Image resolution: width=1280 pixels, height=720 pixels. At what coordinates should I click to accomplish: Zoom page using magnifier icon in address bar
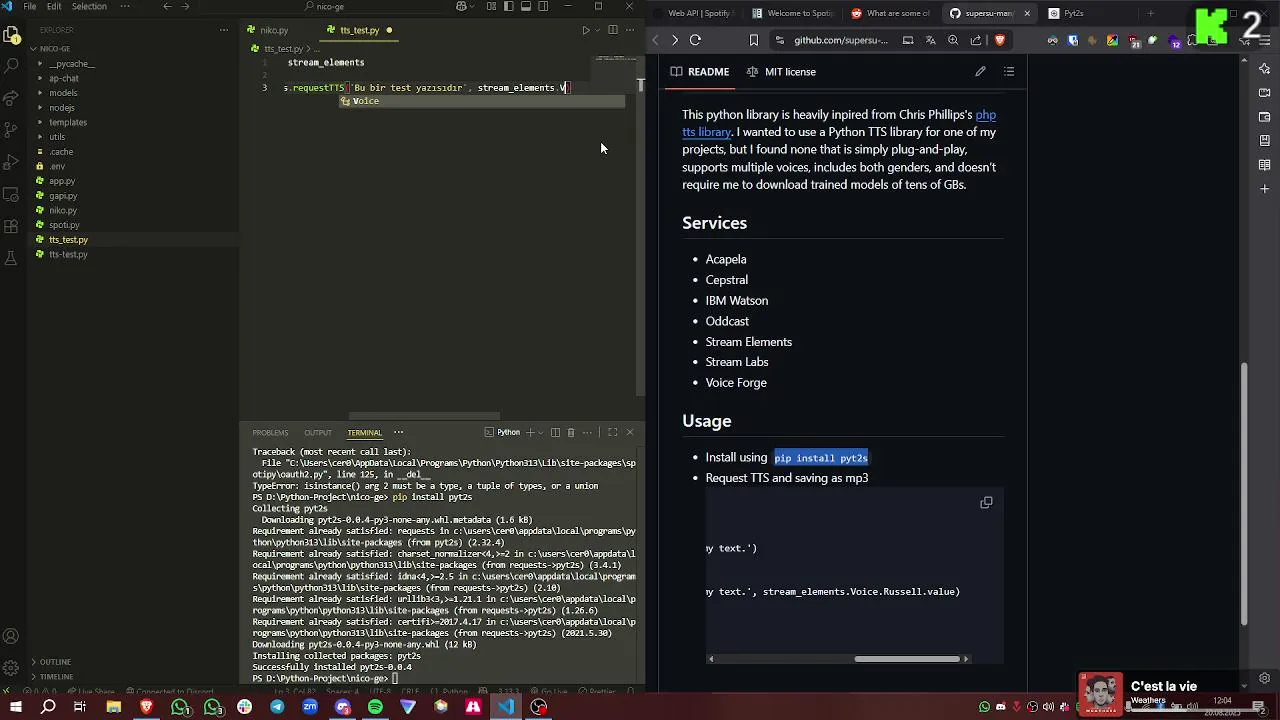pos(953,40)
